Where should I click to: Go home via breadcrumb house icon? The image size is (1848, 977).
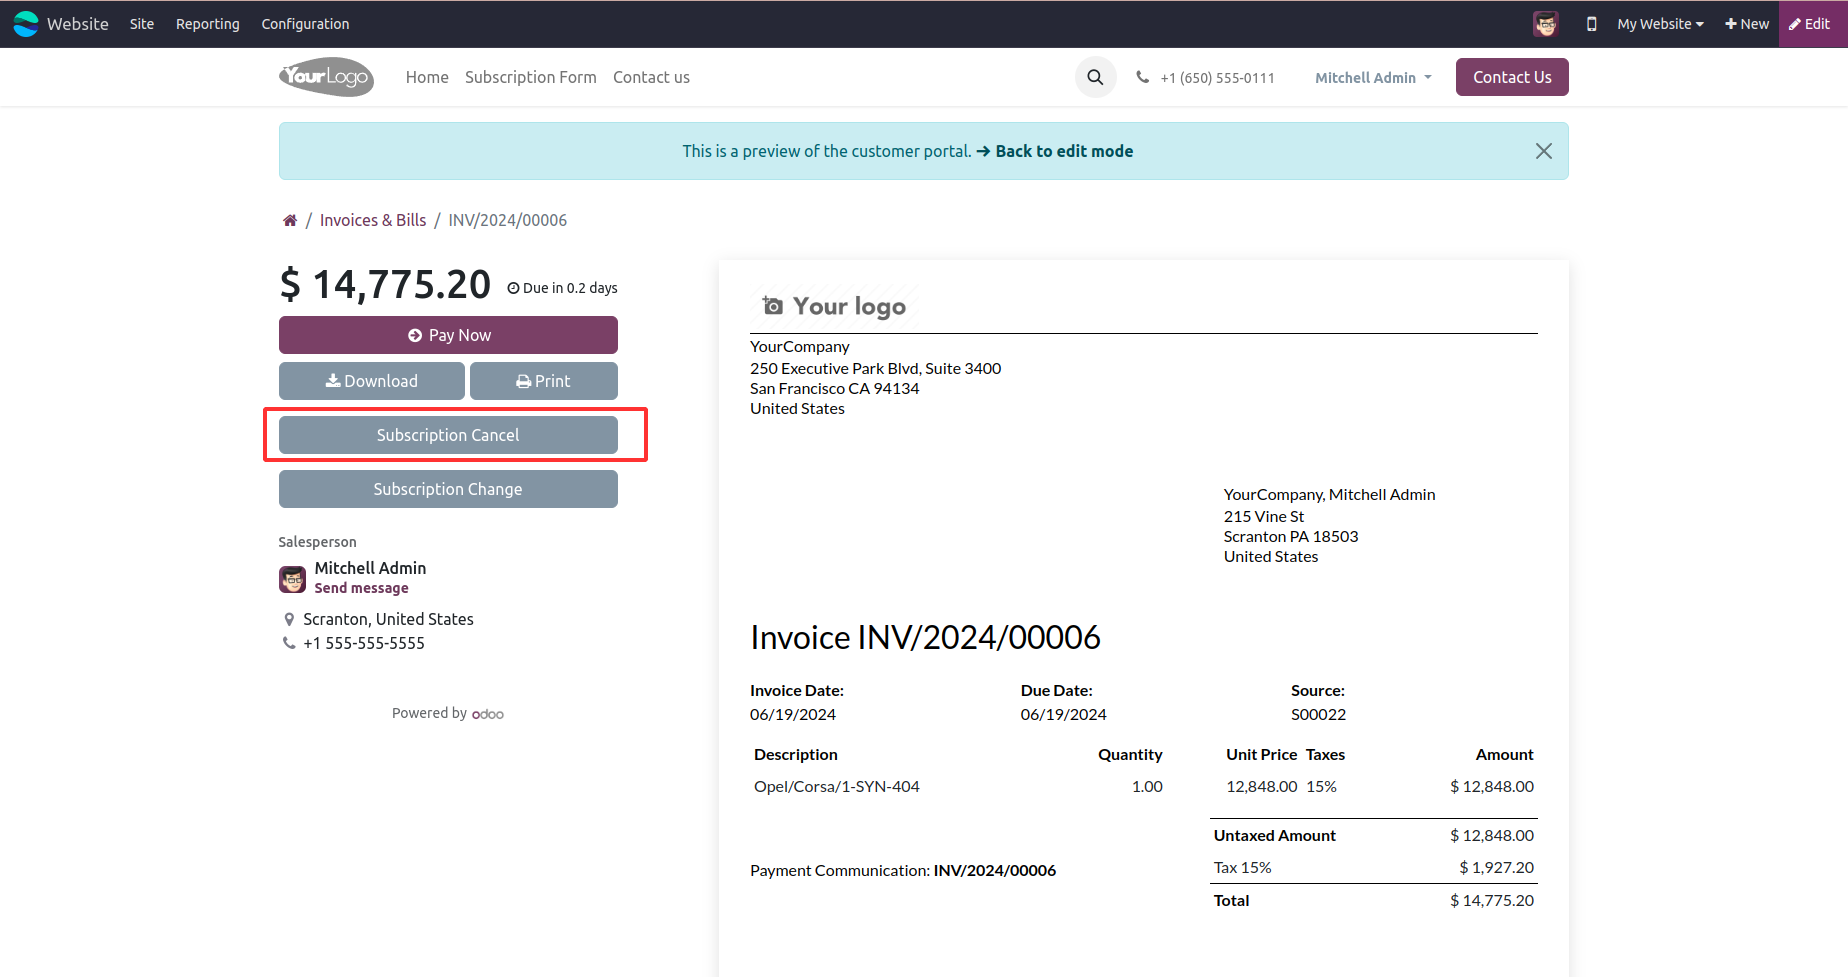point(290,220)
